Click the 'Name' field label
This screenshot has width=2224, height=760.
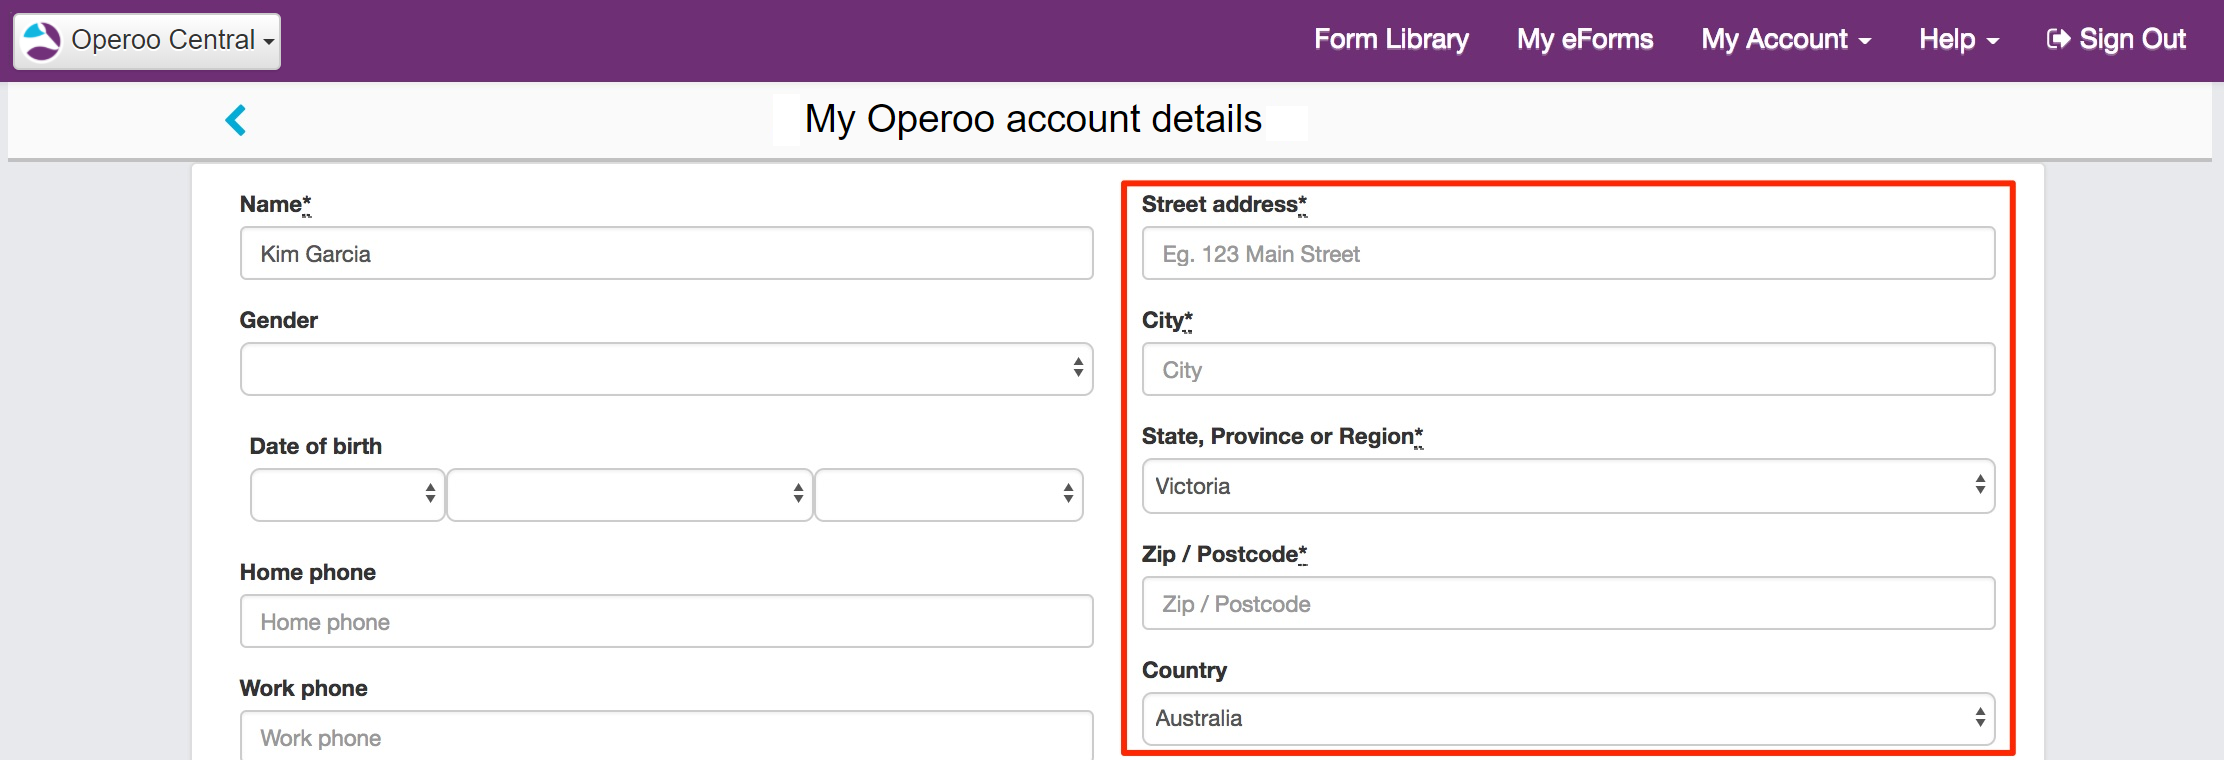click(x=275, y=204)
